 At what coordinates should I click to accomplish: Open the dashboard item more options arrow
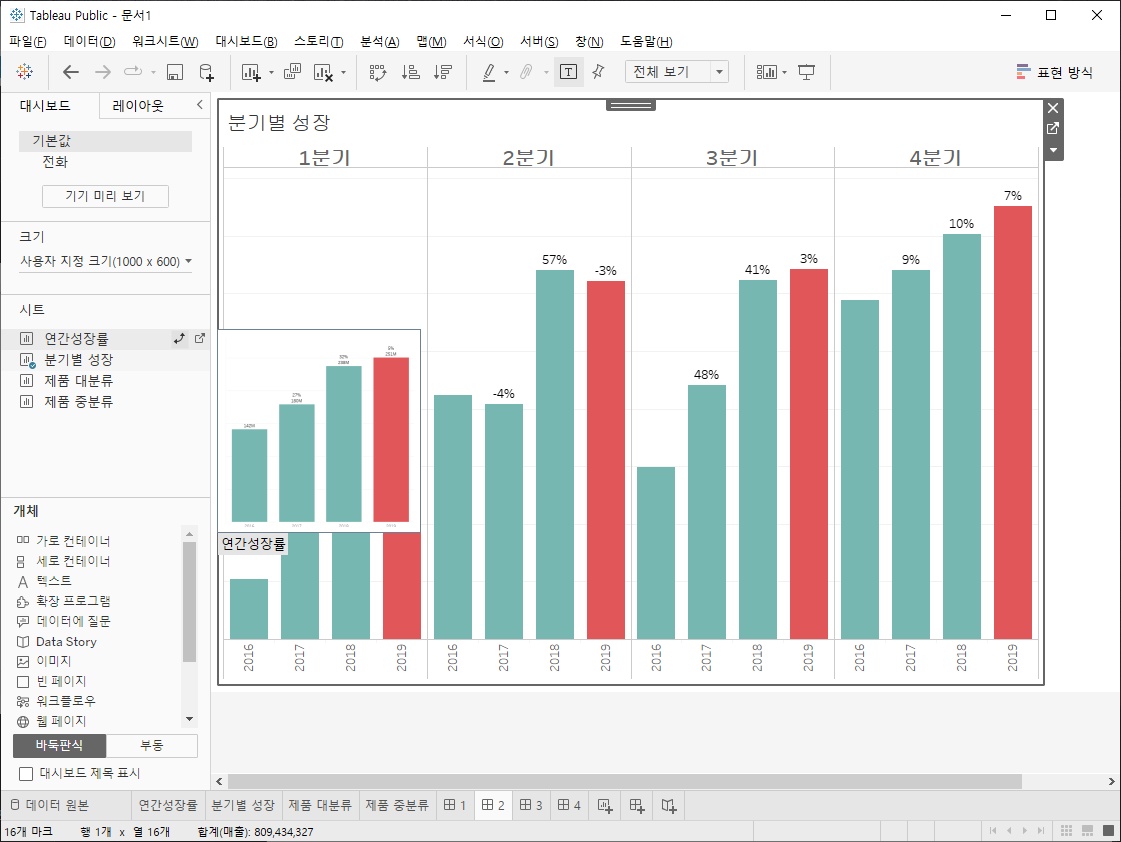point(1053,150)
